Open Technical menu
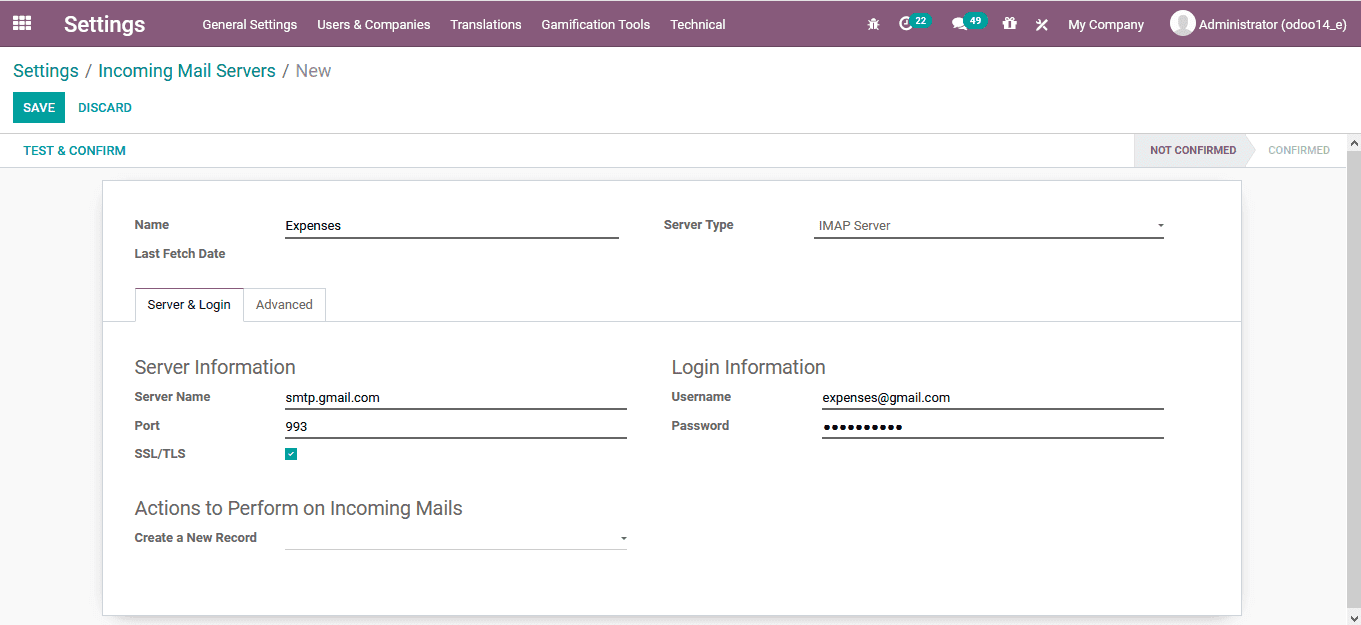 pos(698,24)
